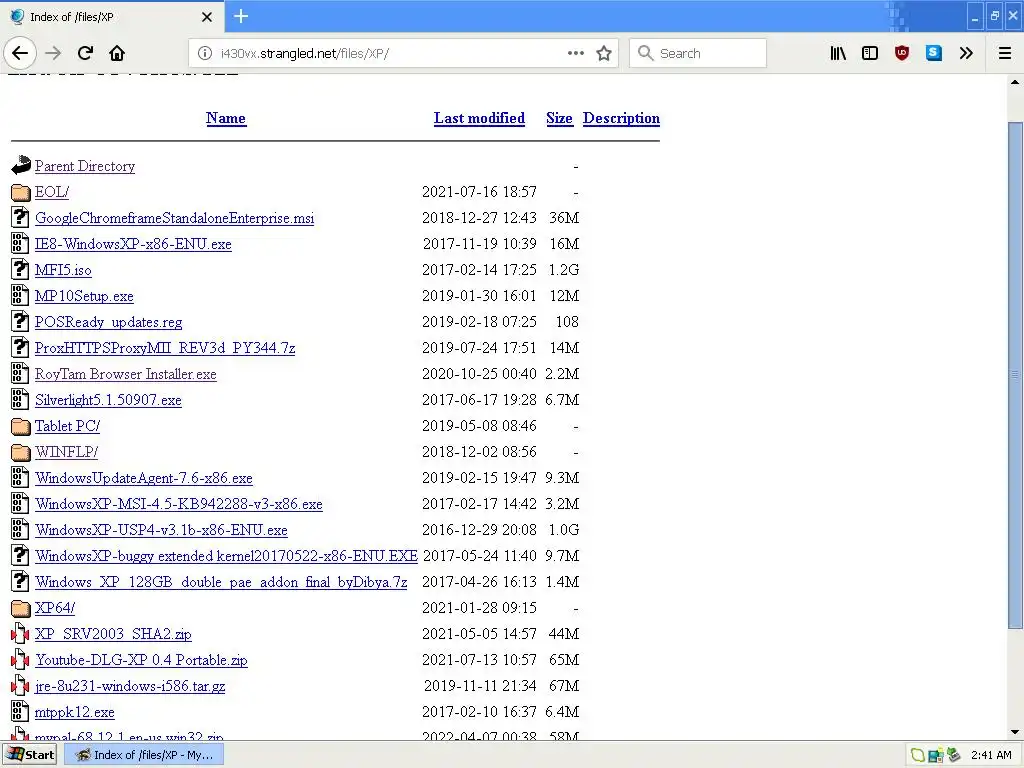The width and height of the screenshot is (1024, 768).
Task: Click folder icon beside Tablet PC/
Action: point(21,426)
